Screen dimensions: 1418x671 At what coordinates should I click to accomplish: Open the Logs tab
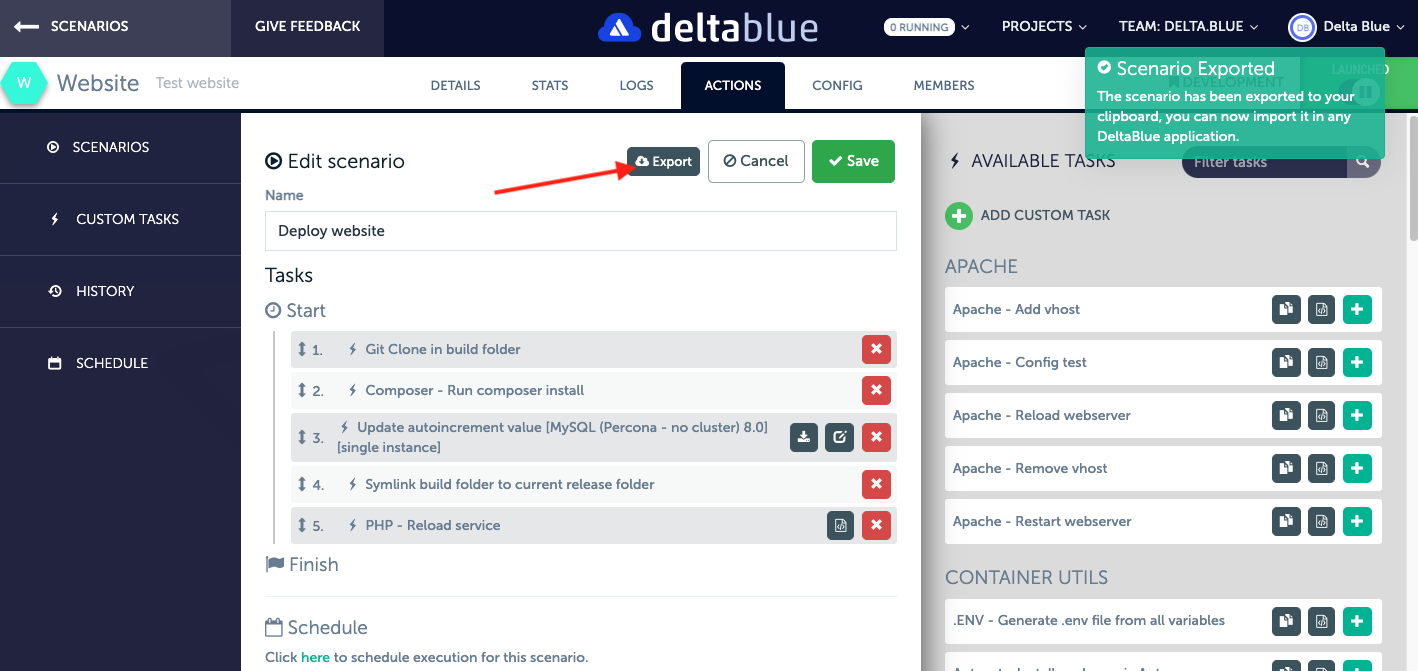click(636, 85)
